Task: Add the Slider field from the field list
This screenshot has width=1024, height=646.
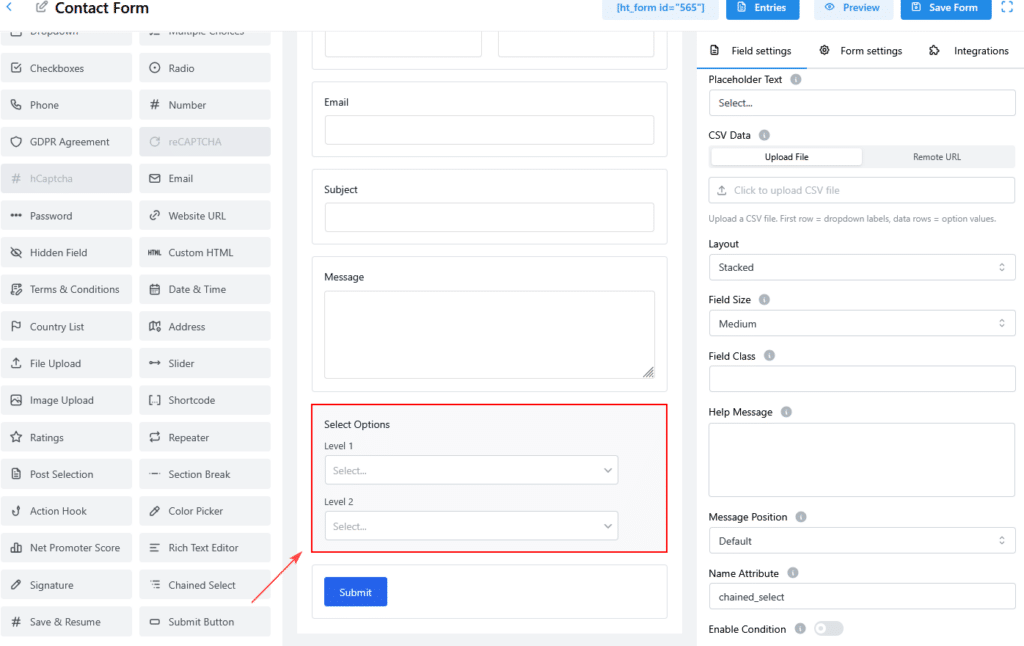Action: (205, 363)
